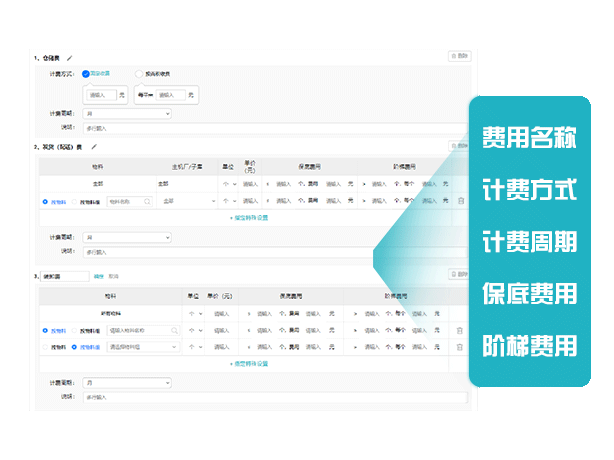Viewport: 614px width, 460px height.
Task: Delete the 请输入物料名称 row in third section
Action: [460, 330]
